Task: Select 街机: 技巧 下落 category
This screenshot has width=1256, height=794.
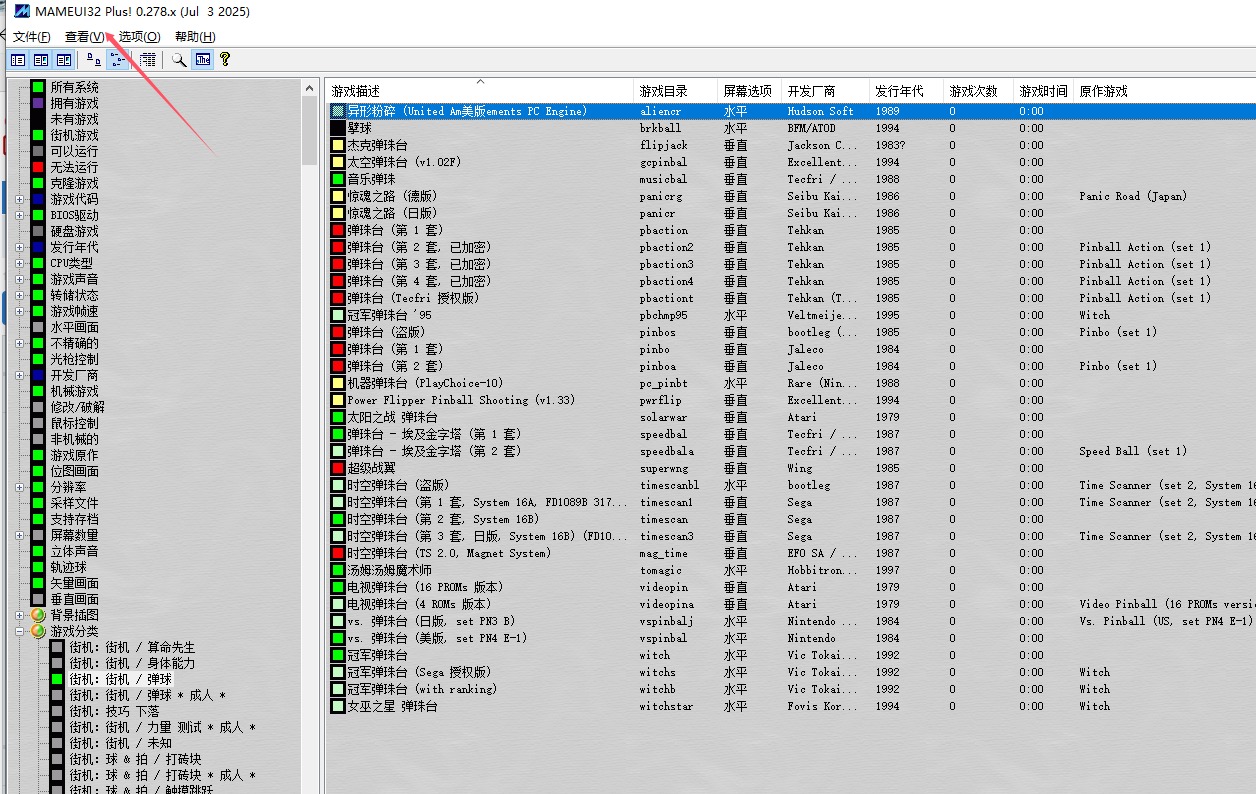Action: [x=114, y=711]
